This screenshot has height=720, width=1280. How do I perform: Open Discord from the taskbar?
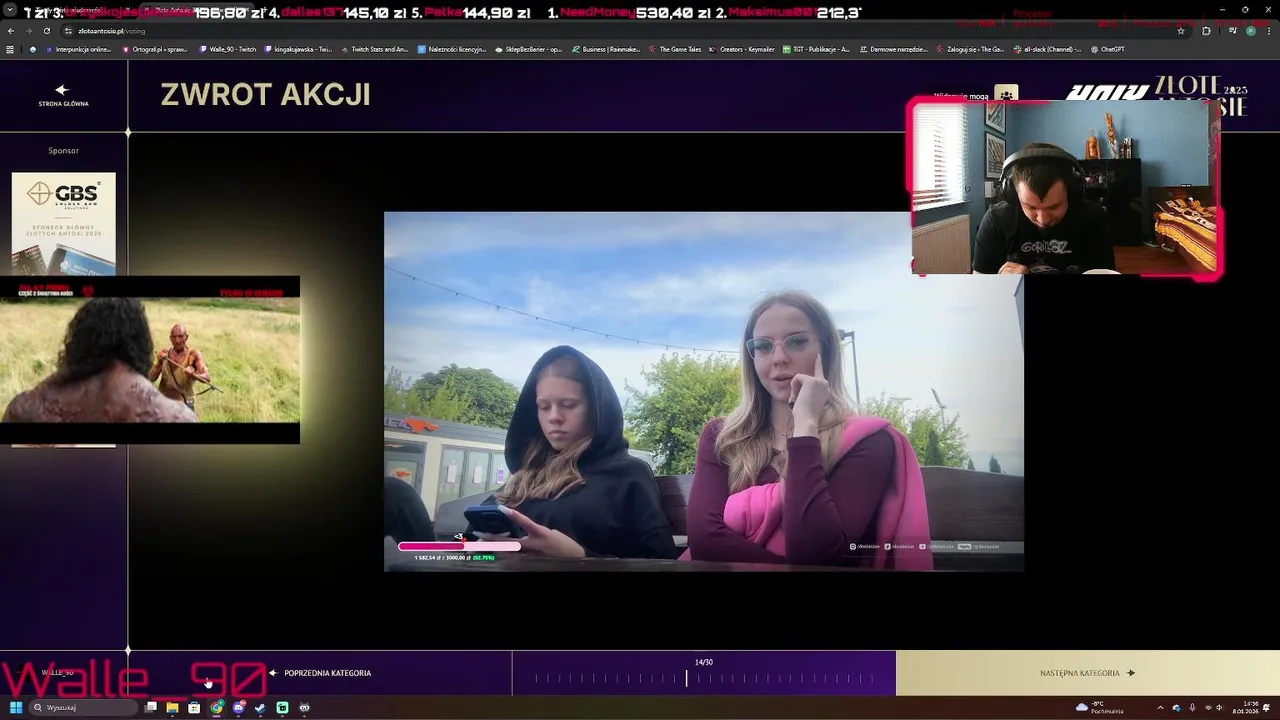(238, 707)
